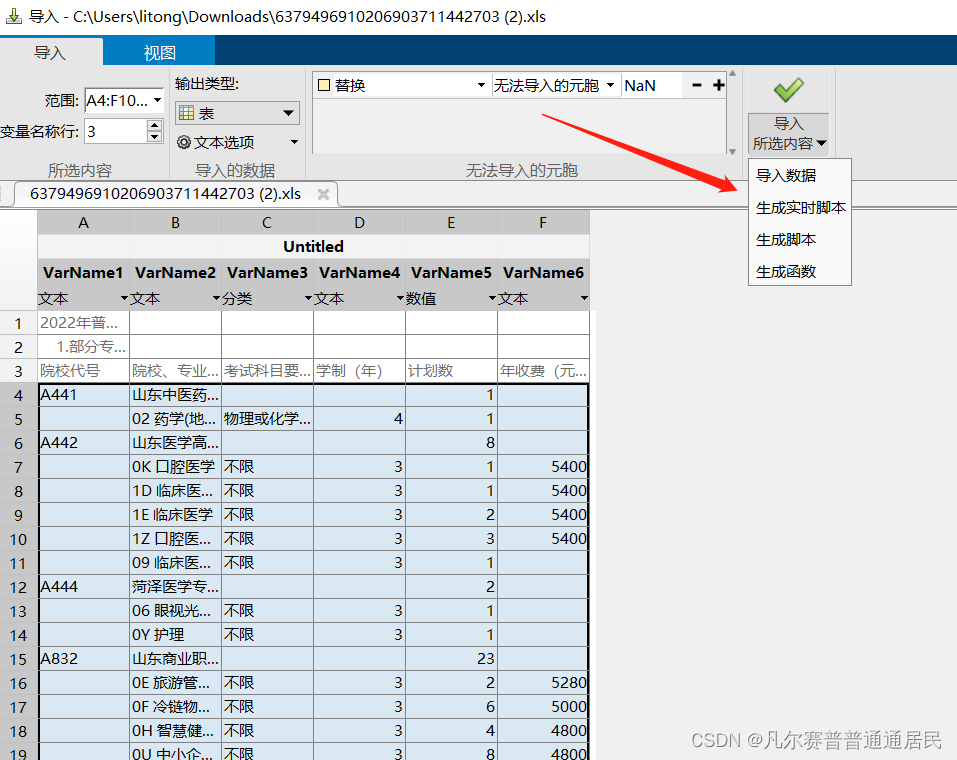Click the yellow swatch beside 替换
This screenshot has height=760, width=957.
(x=324, y=86)
